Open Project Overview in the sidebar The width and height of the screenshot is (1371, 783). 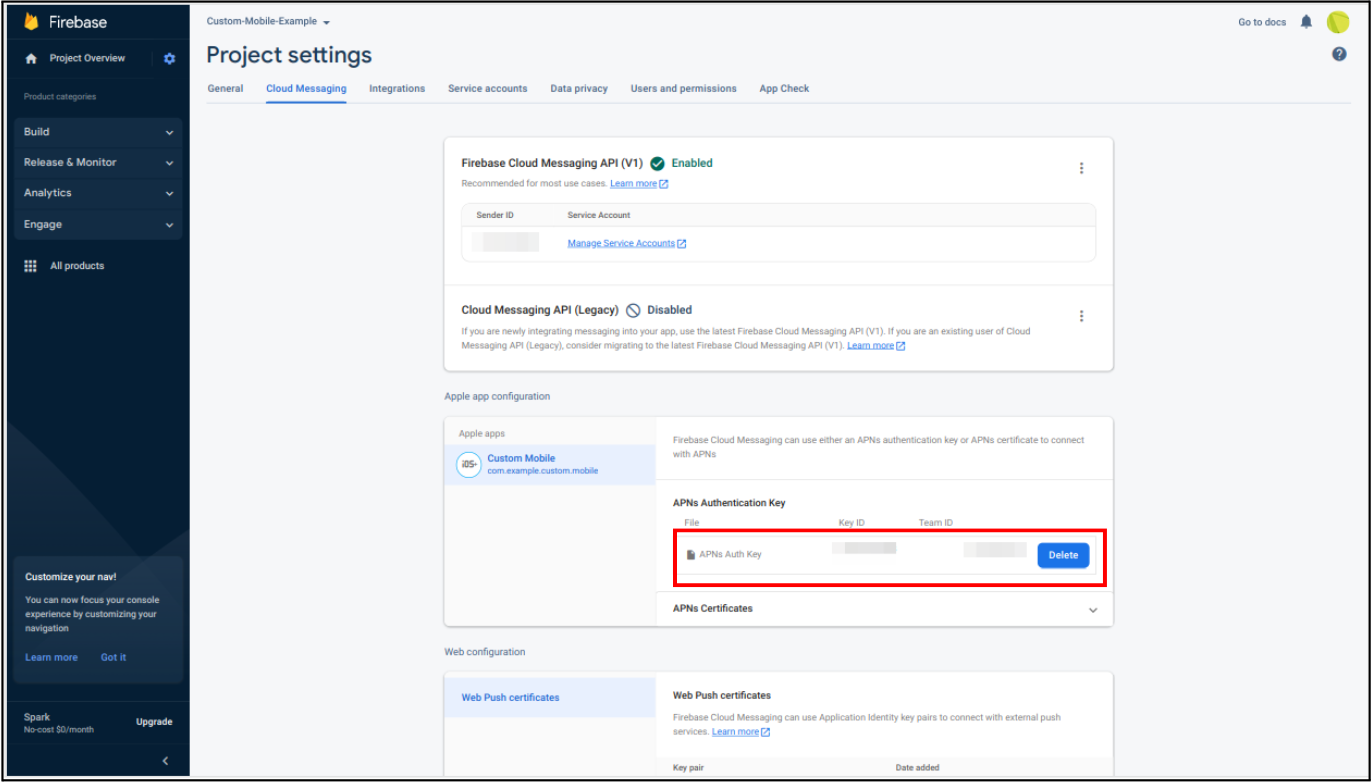(x=87, y=58)
